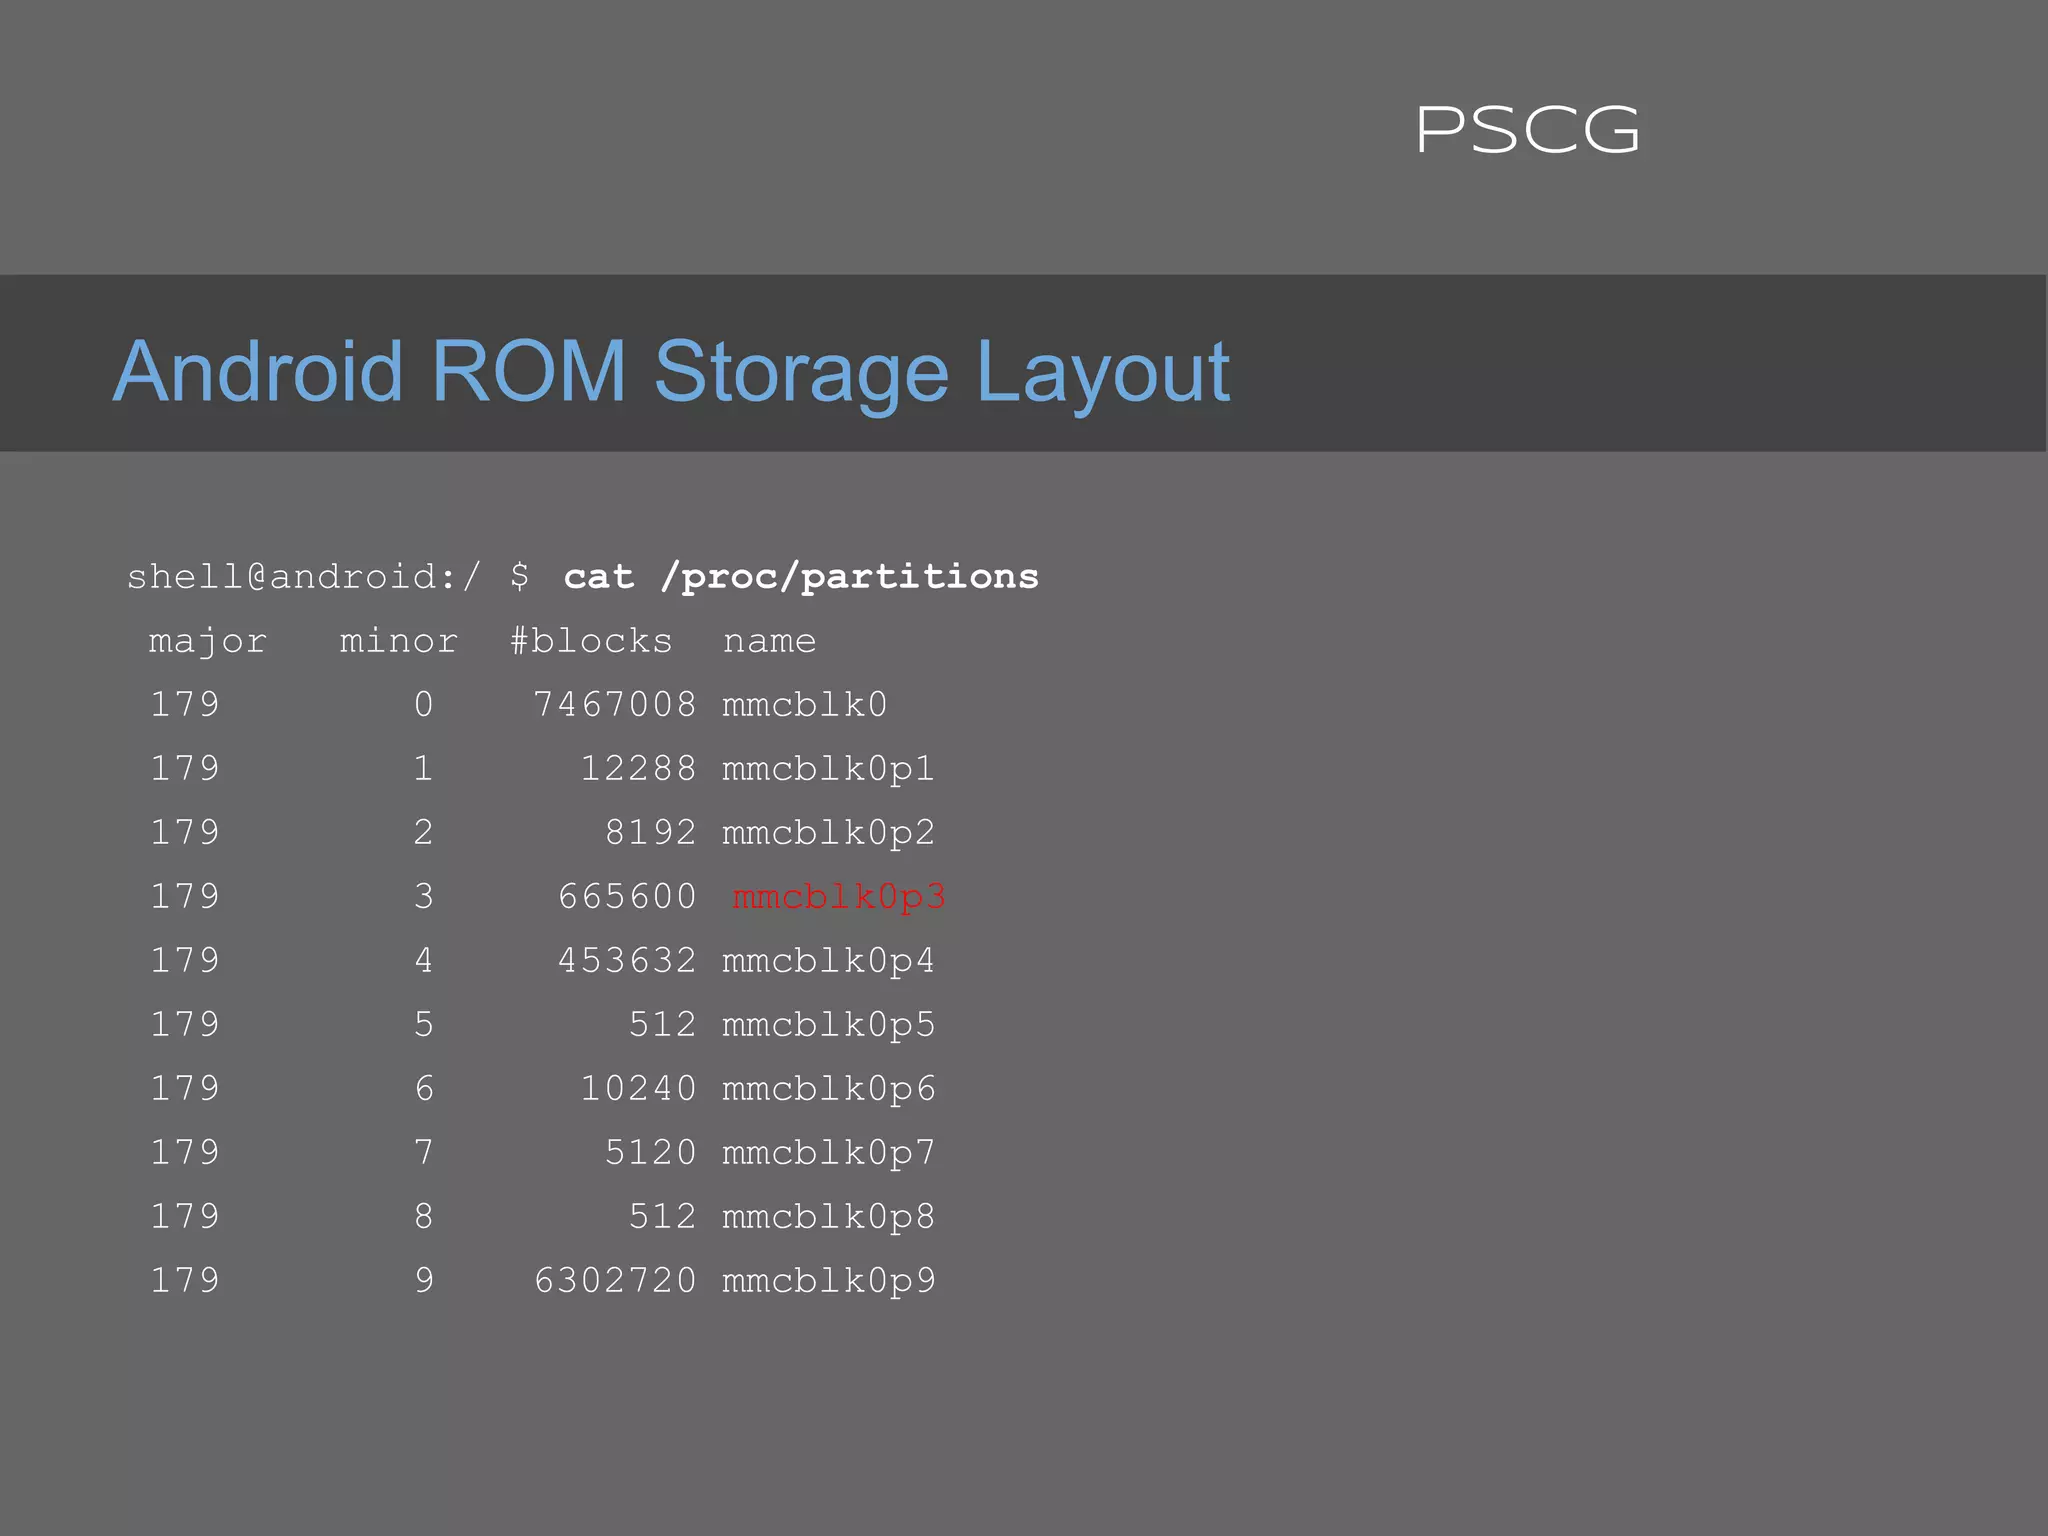Viewport: 2048px width, 1536px height.
Task: Select the Android ROM Storage Layout title
Action: (671, 373)
